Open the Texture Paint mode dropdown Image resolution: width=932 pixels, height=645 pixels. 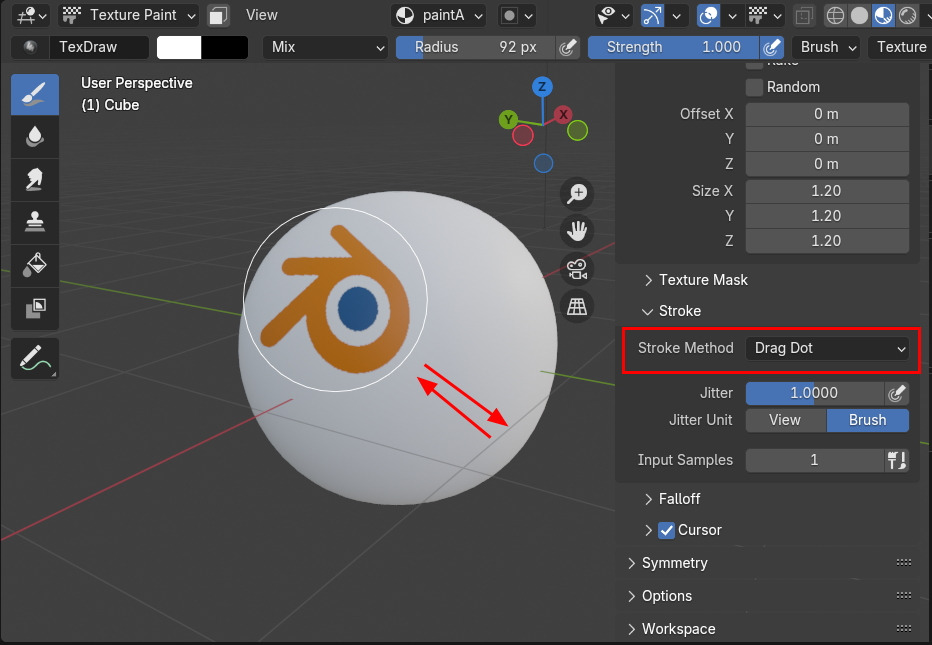pos(129,15)
